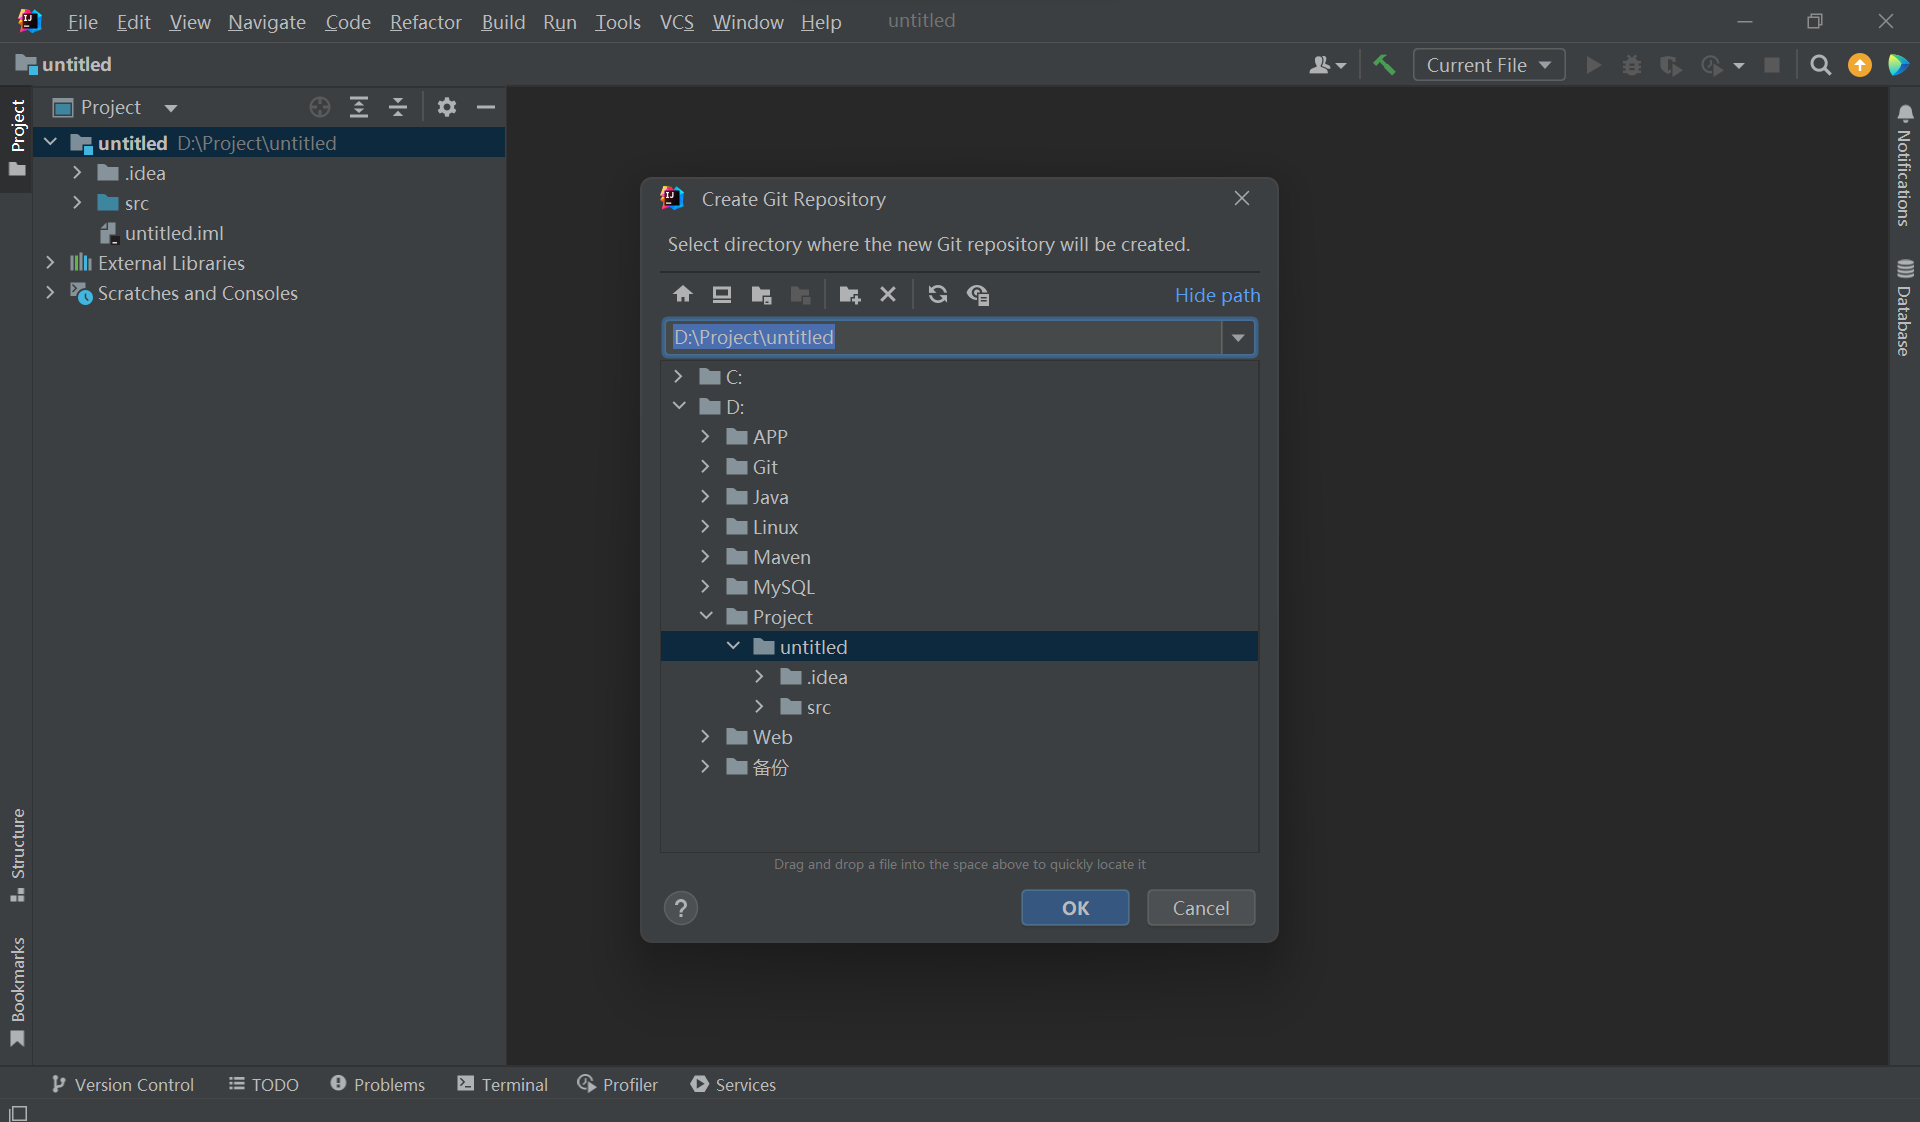Toggle show hidden files icon in dialog
Image resolution: width=1920 pixels, height=1122 pixels.
click(x=977, y=294)
